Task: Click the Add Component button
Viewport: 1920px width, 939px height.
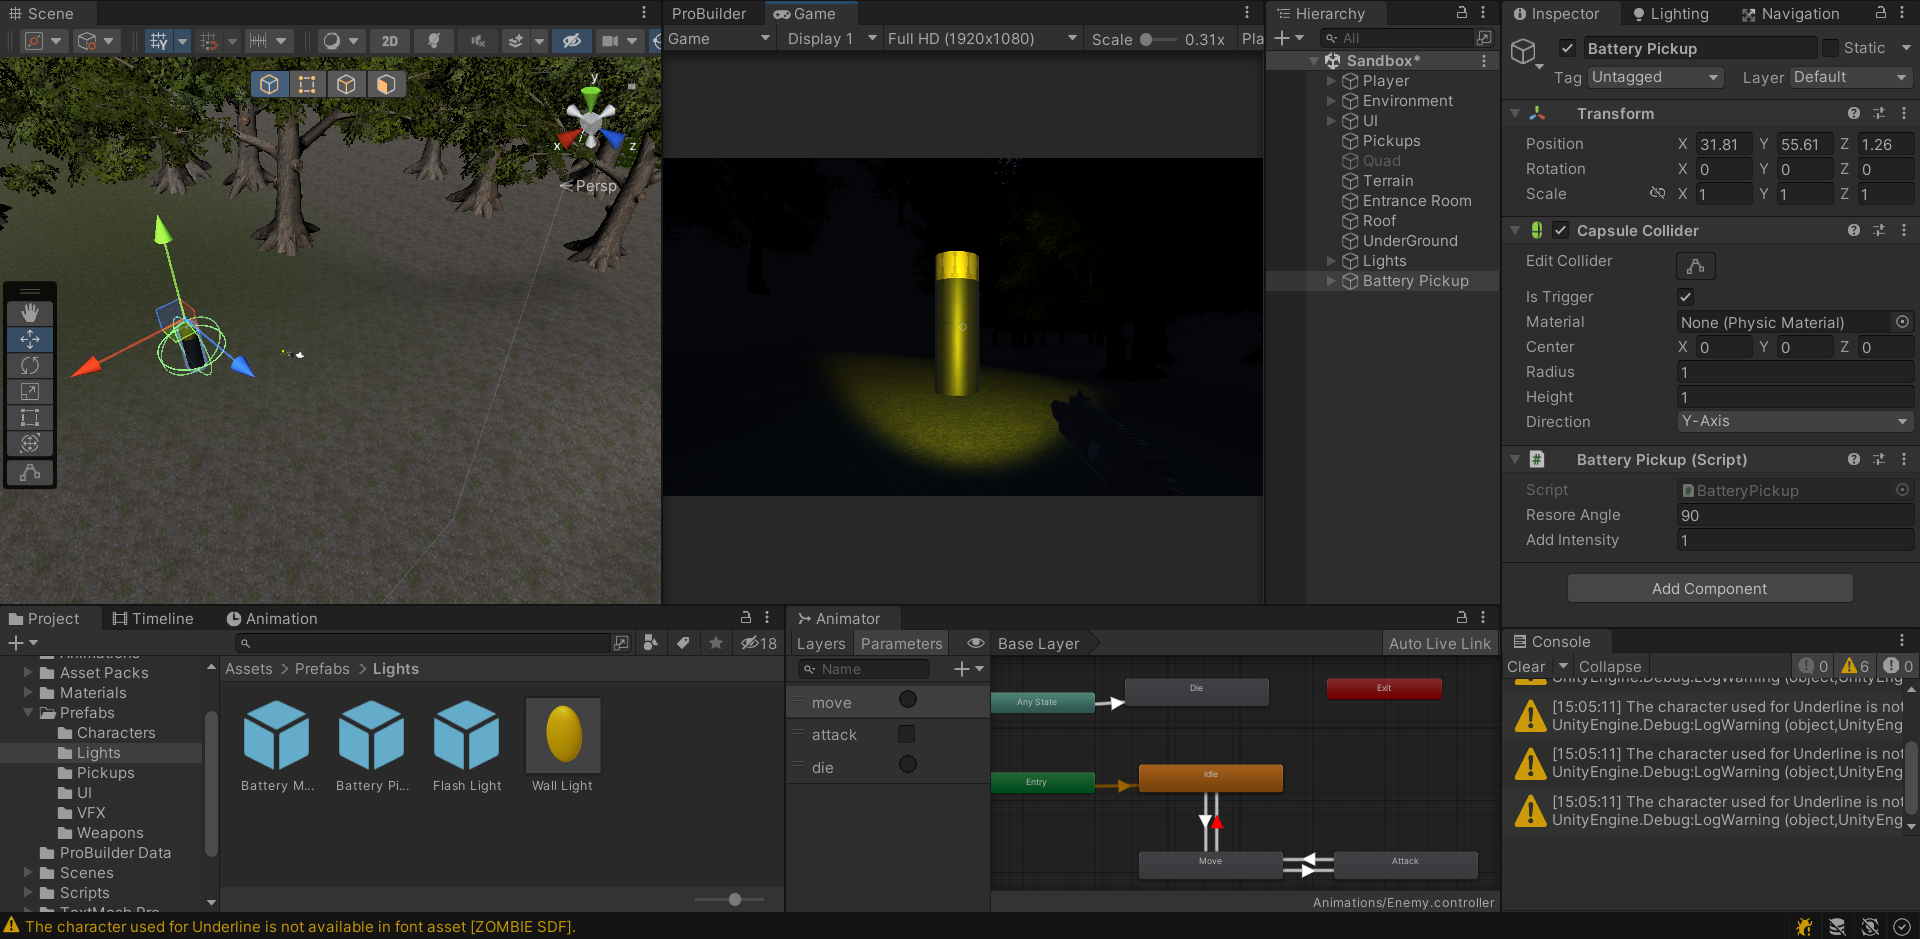Action: (1710, 588)
